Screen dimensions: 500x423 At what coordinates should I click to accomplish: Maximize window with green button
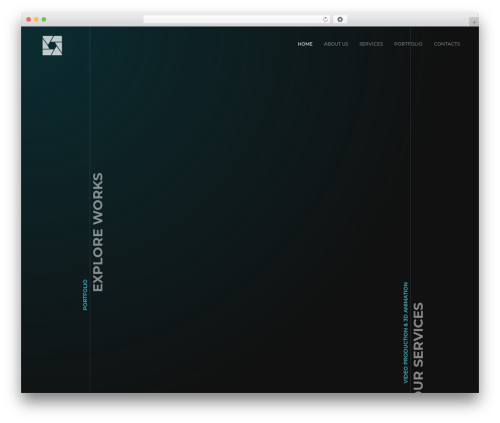click(x=44, y=19)
